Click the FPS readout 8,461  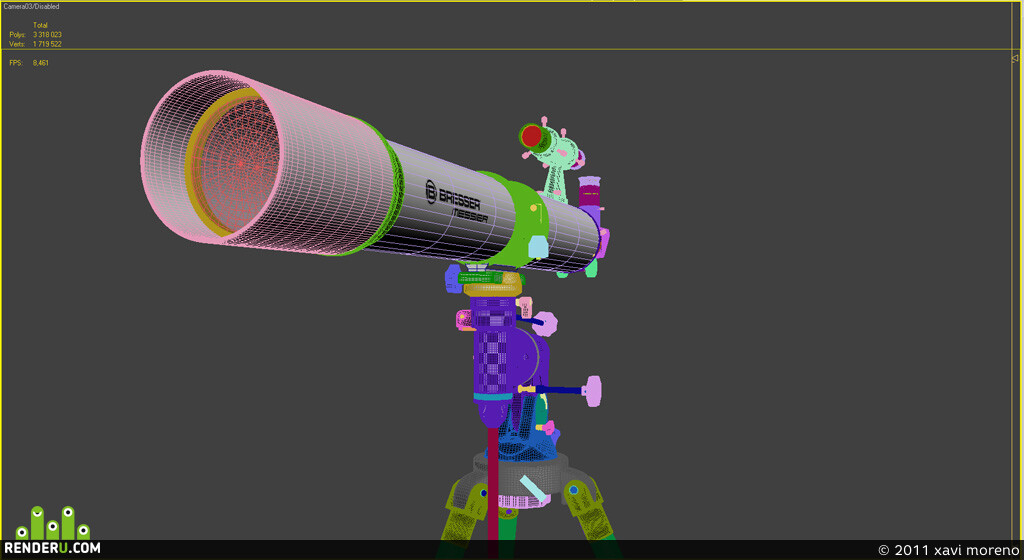point(40,63)
